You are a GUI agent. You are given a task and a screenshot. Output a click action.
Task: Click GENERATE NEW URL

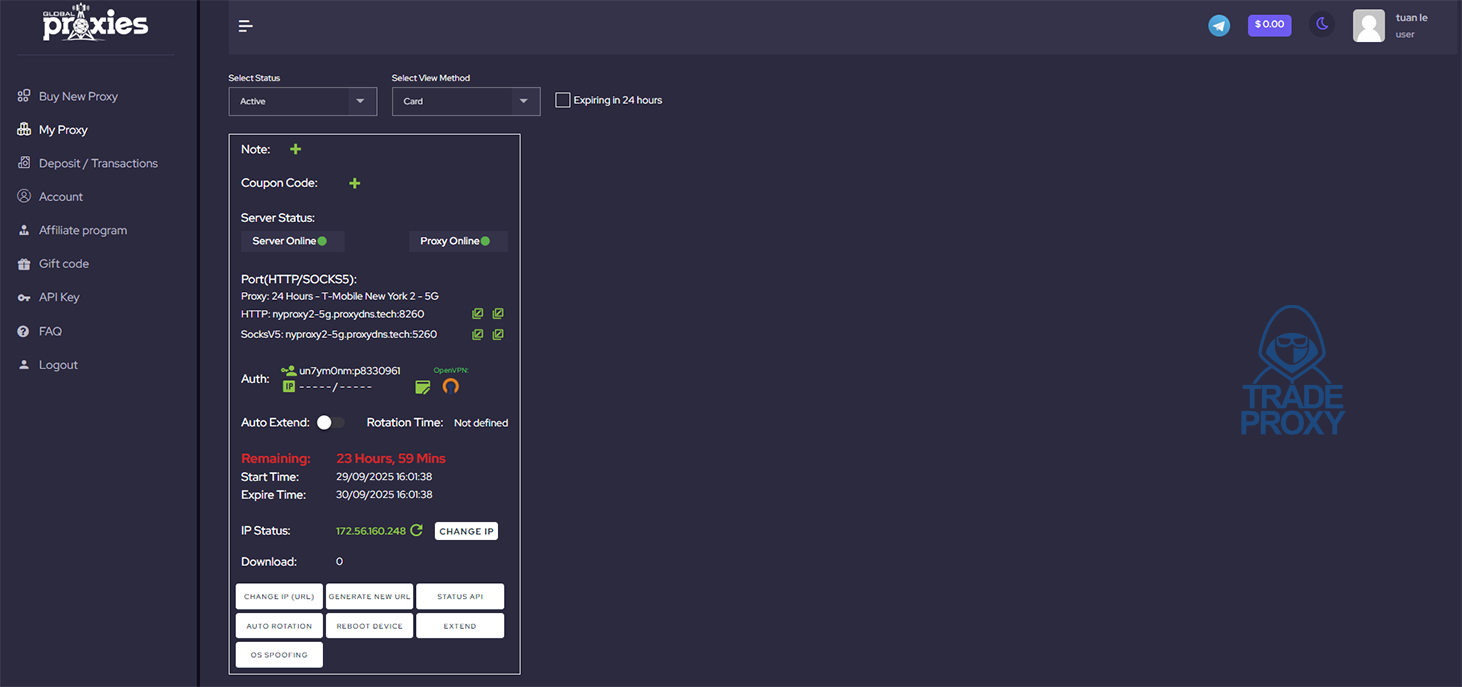(369, 596)
